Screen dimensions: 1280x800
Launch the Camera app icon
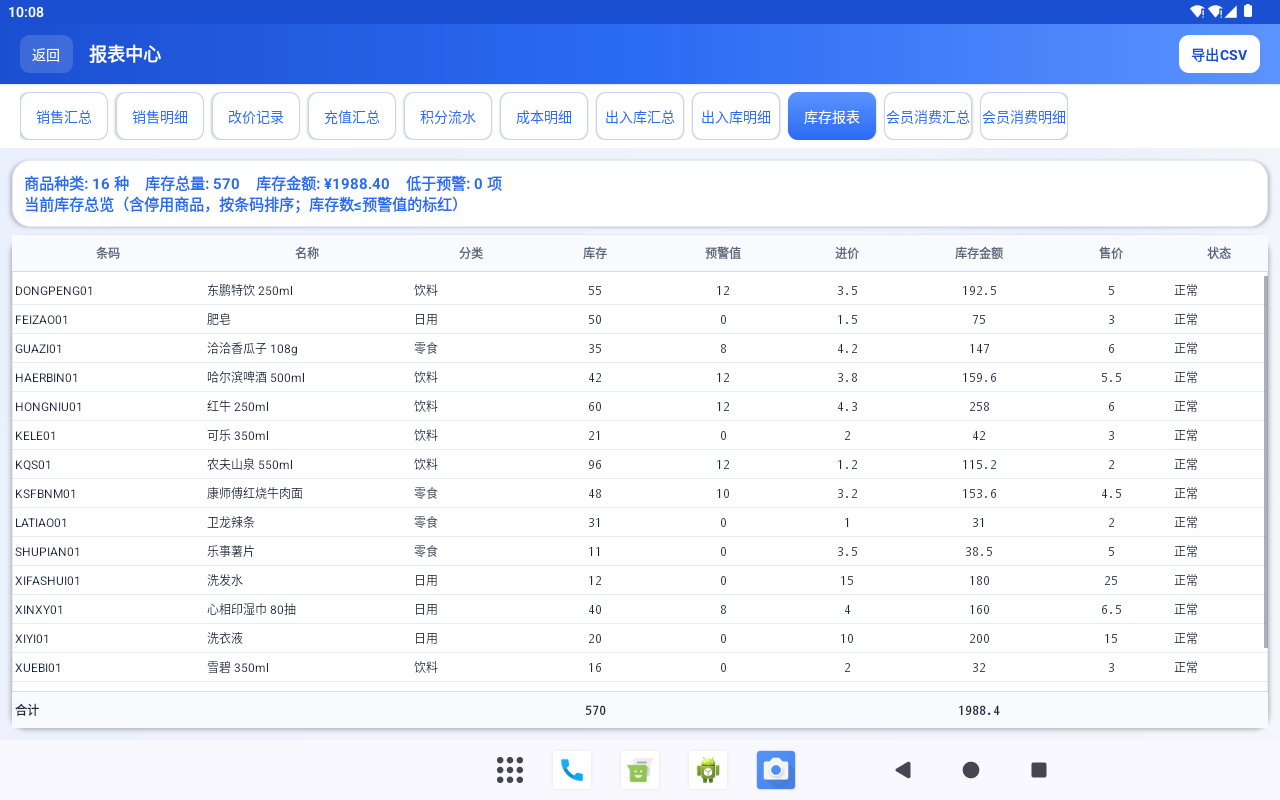pyautogui.click(x=776, y=770)
